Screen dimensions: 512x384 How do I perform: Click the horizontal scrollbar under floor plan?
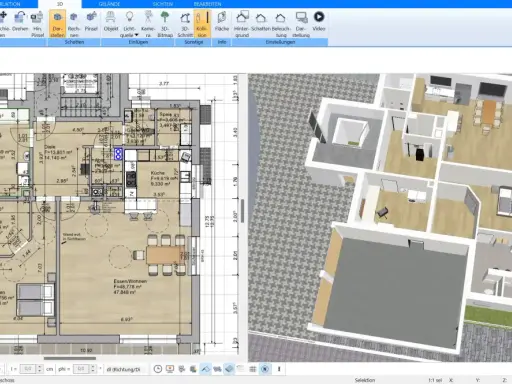[70, 359]
